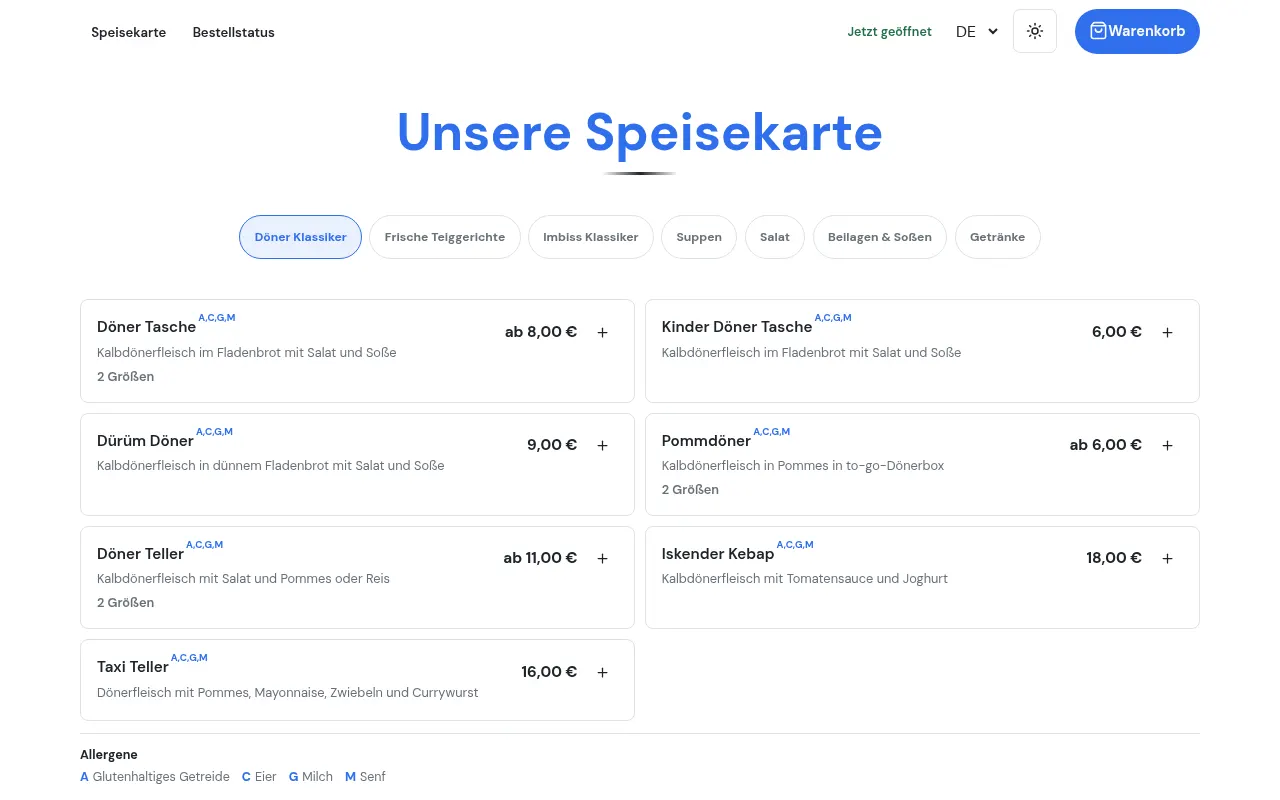Image resolution: width=1280 pixels, height=800 pixels.
Task: Switch to Frische Teiggerichte category
Action: pos(445,237)
